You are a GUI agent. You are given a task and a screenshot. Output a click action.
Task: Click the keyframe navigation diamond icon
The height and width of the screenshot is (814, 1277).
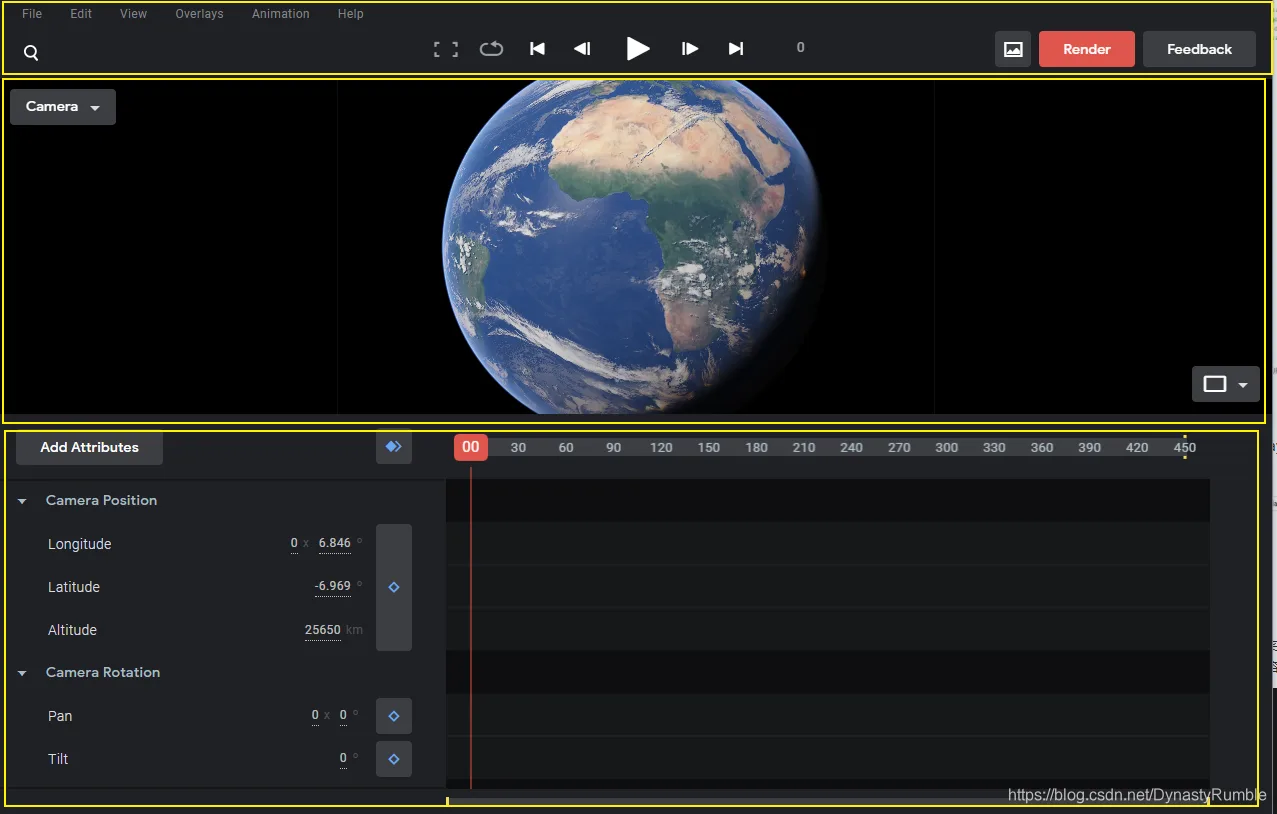pos(394,447)
